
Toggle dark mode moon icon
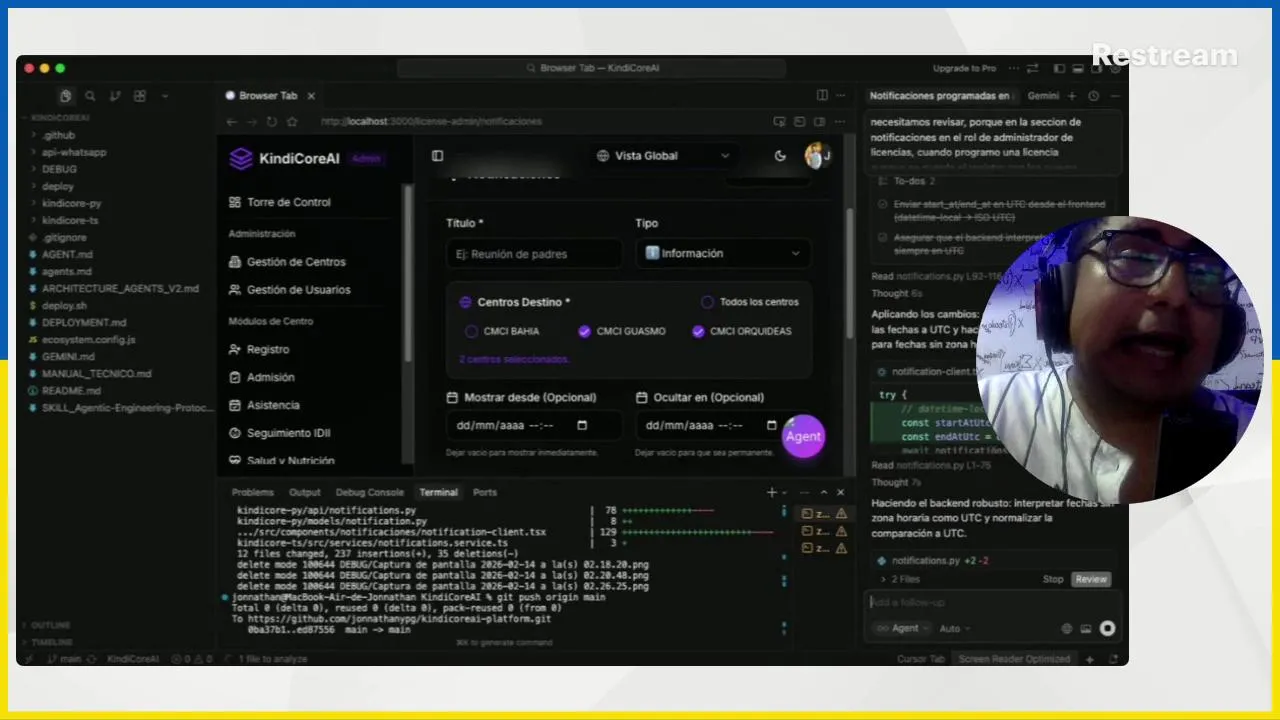780,156
